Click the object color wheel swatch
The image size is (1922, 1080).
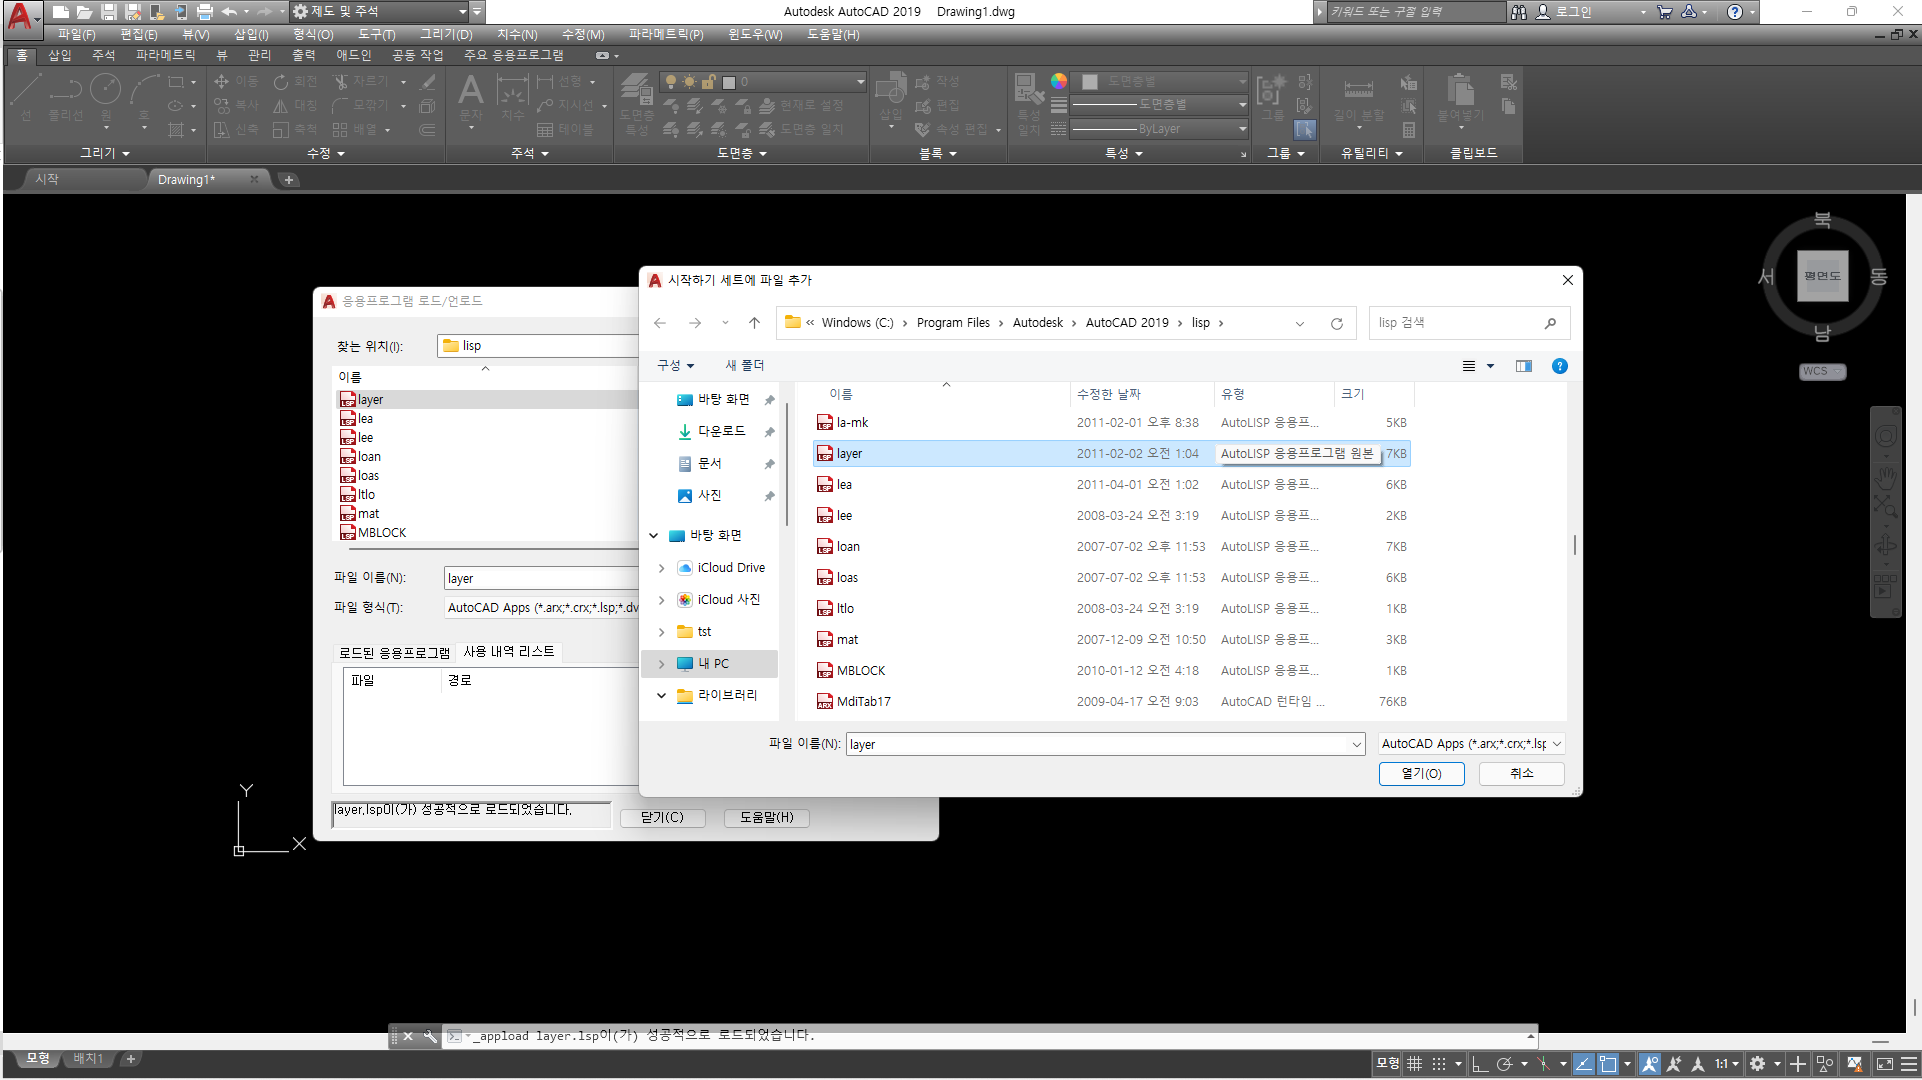[1058, 82]
